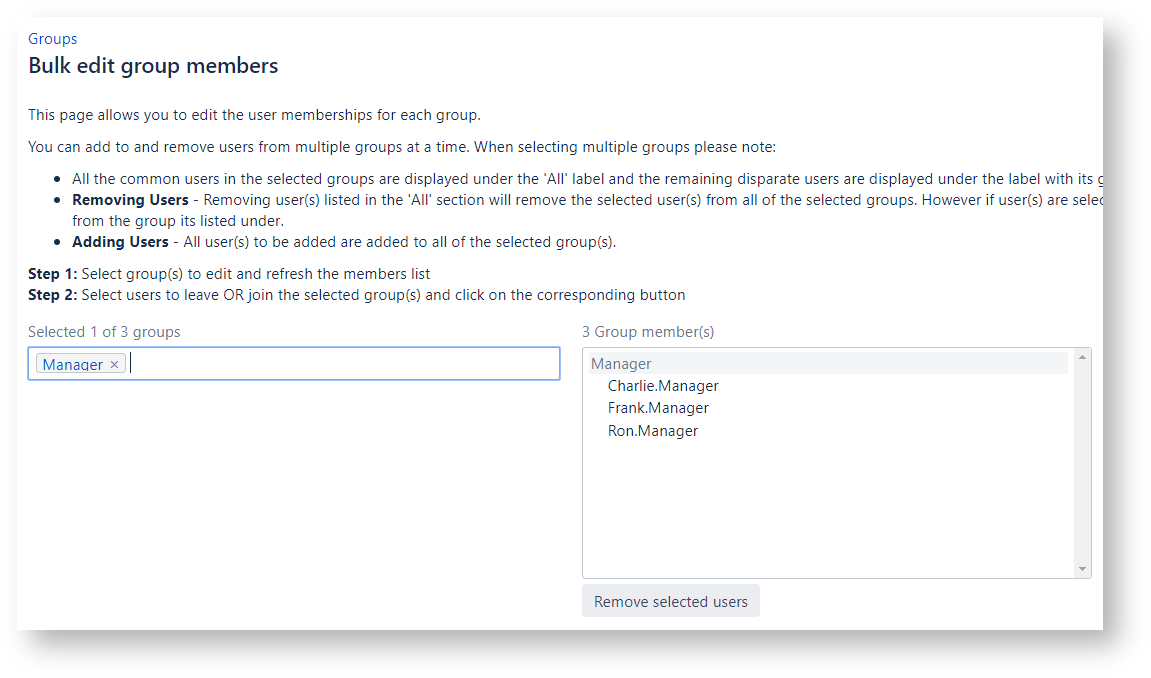Click the 'Selected 1 of 3 groups' label
Screen dimensions: 1151x678
[104, 332]
